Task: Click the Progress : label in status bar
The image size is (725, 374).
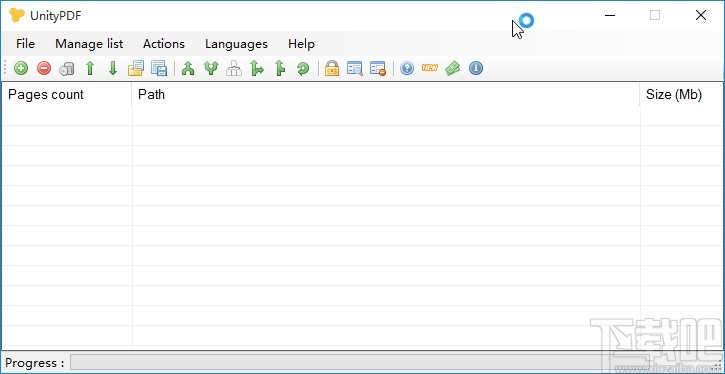Action: click(x=35, y=363)
